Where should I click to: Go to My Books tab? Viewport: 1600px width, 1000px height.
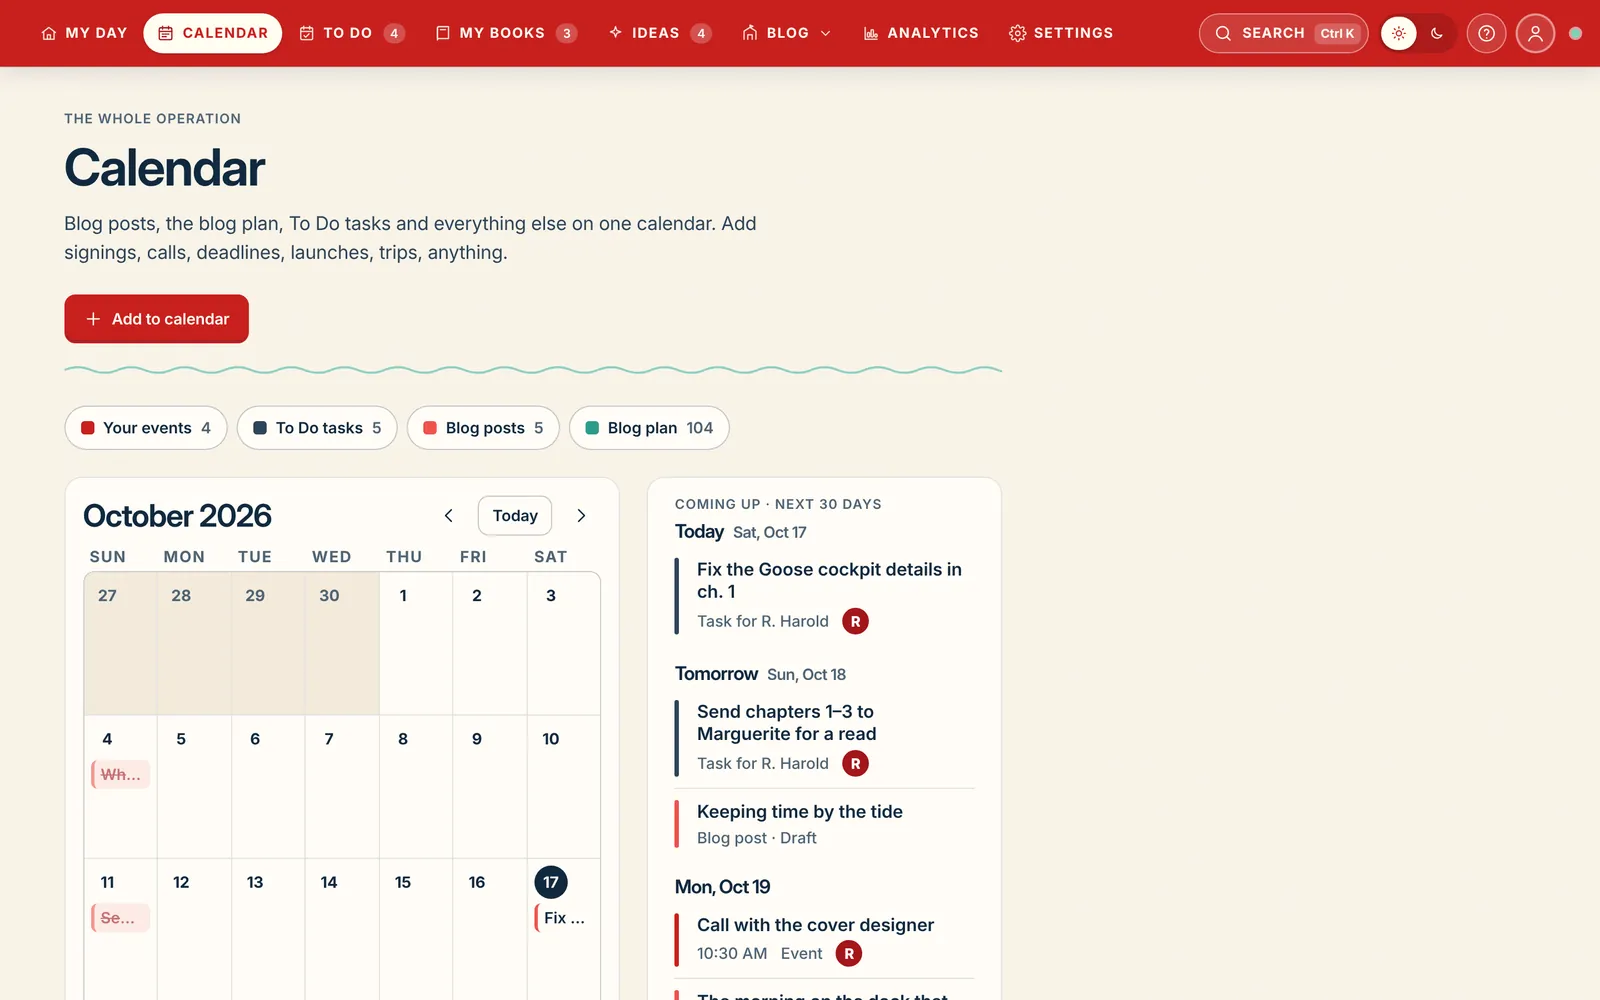point(506,33)
